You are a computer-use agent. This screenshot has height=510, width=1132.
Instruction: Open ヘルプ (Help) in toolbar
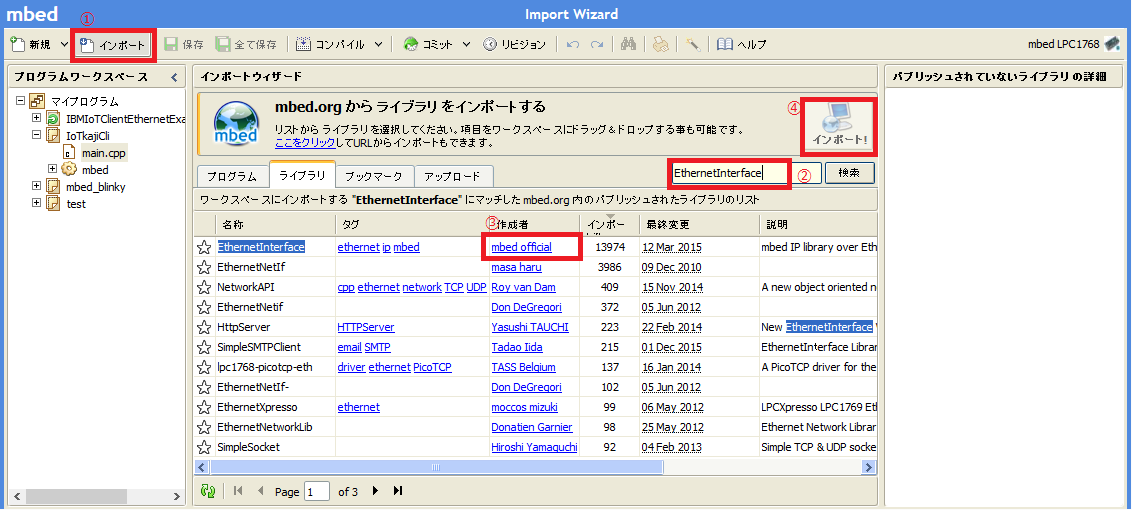(741, 45)
